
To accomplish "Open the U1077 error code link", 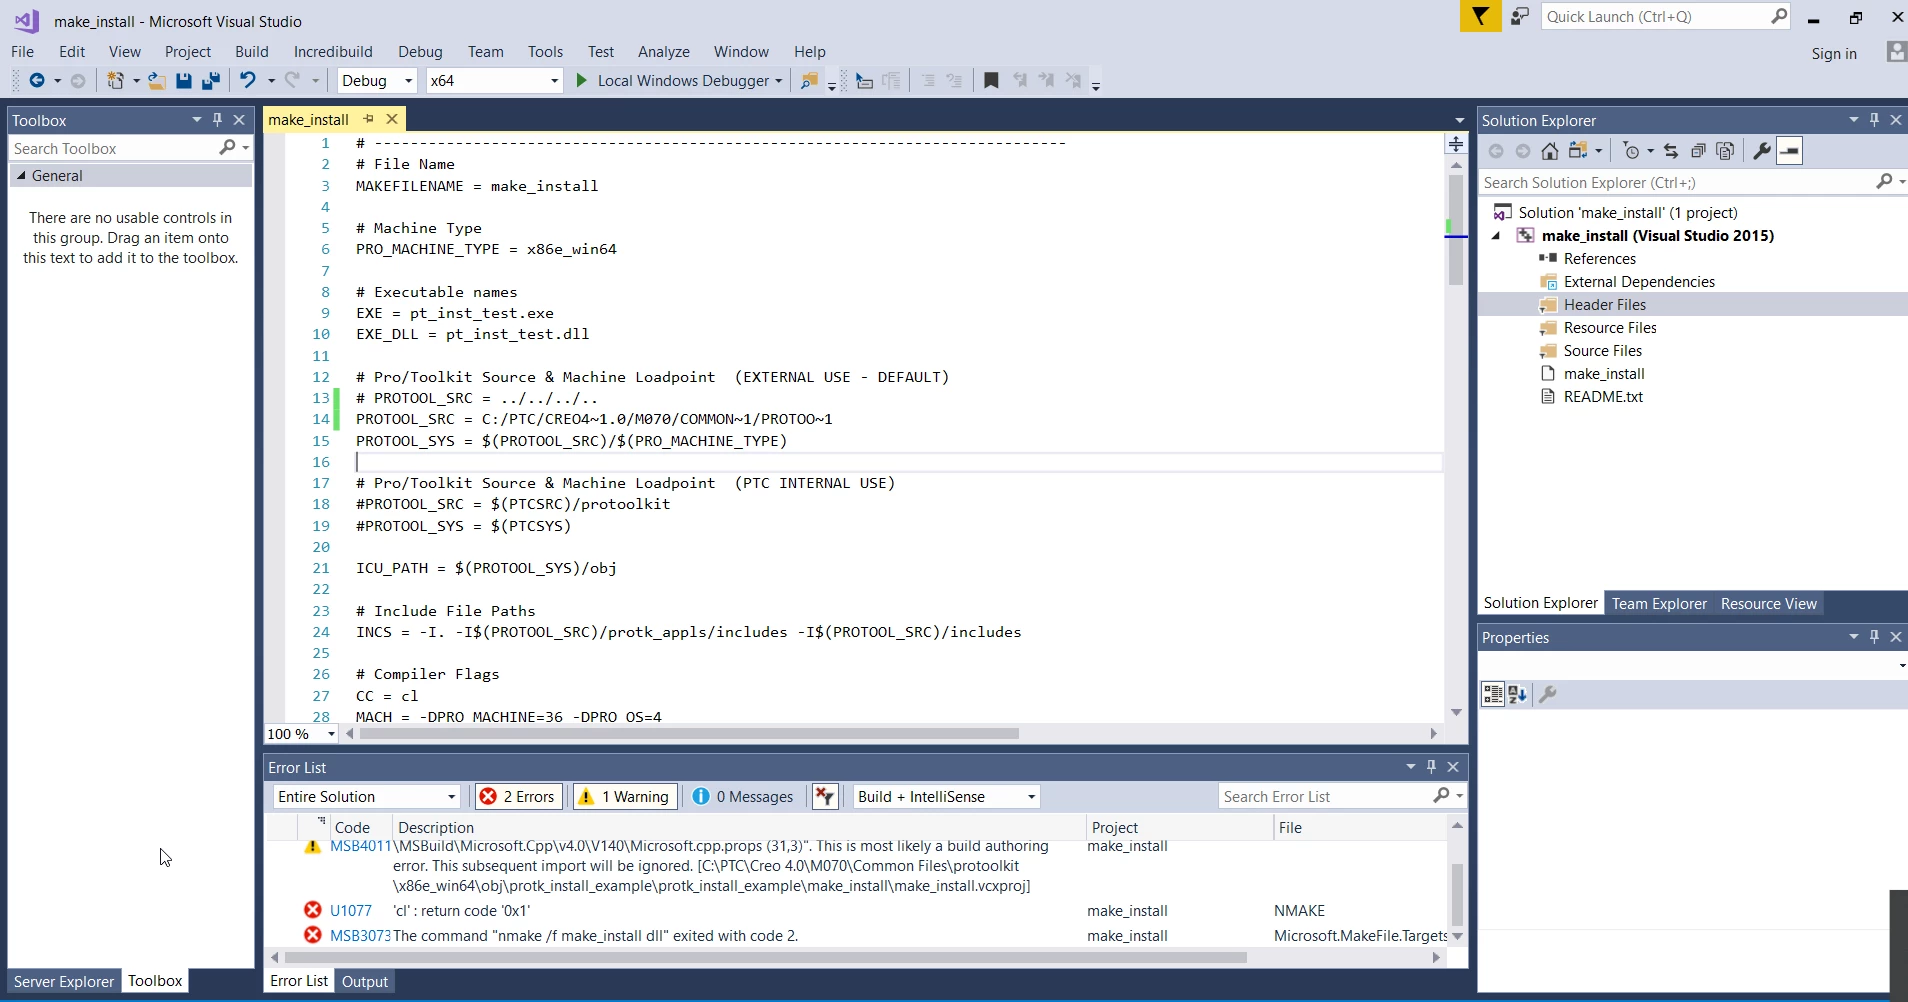I will pos(351,911).
